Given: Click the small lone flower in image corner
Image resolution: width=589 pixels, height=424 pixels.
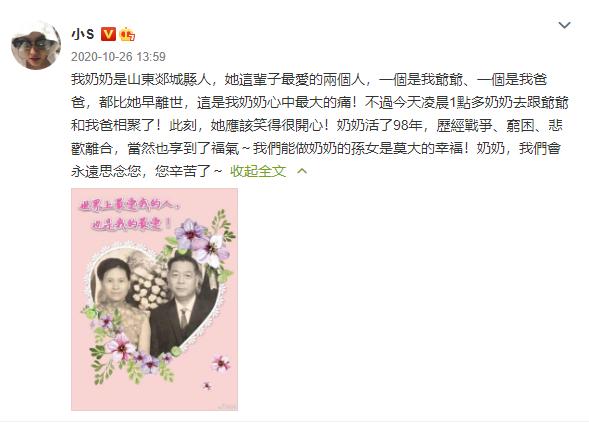Looking at the screenshot, I should click(x=220, y=363).
